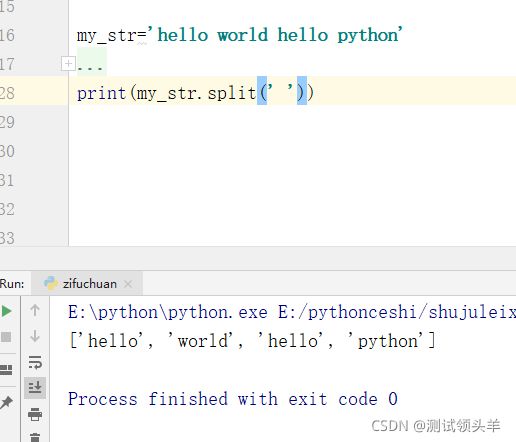Click the print statement on line 28
Viewport: 516px width, 442px height.
tap(195, 93)
